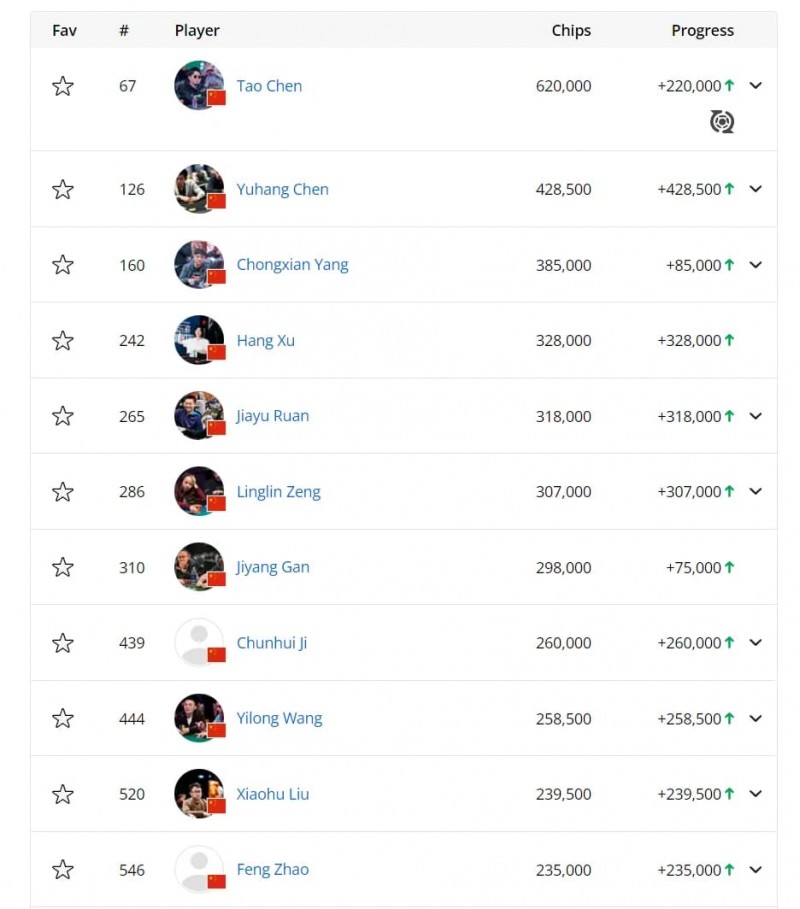This screenshot has width=800, height=909.
Task: Toggle the favorite star for Linglin Zeng
Action: pos(62,491)
